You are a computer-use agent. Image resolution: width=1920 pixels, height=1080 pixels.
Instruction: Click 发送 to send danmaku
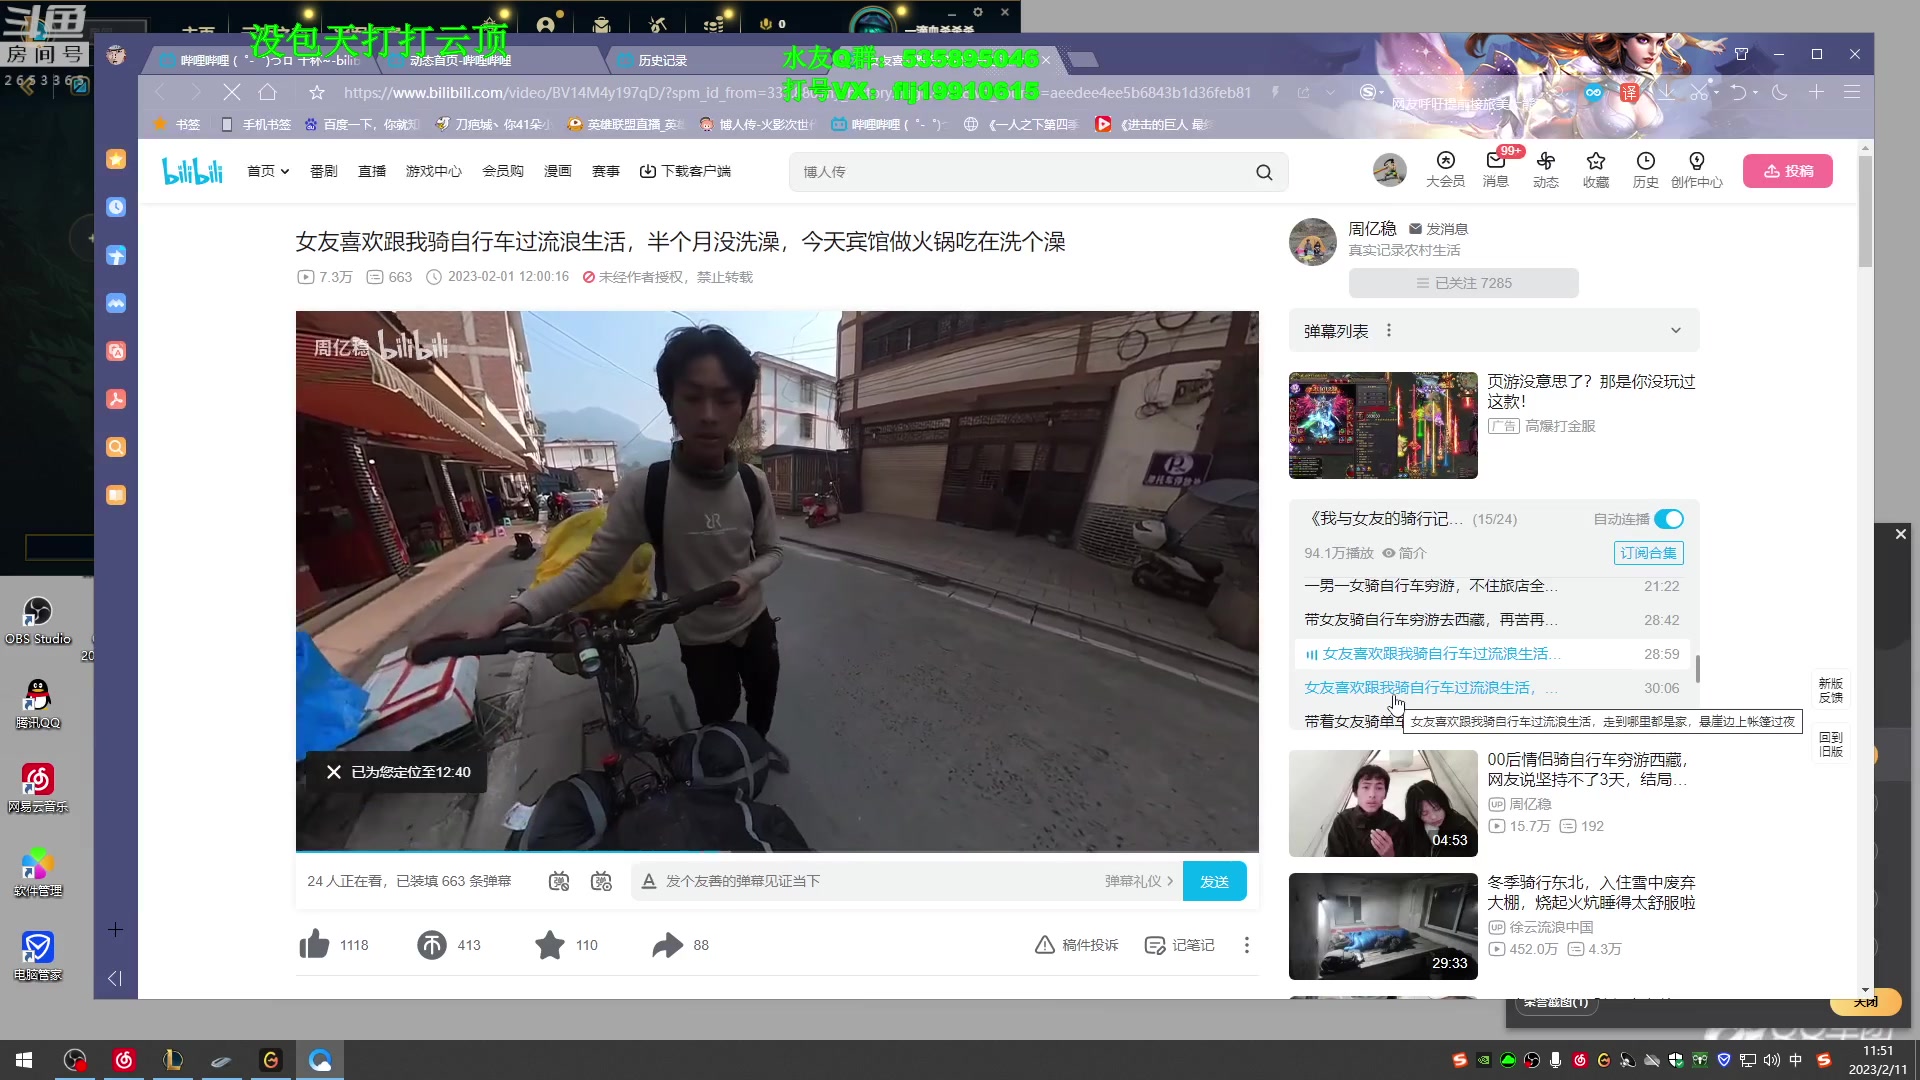point(1214,881)
